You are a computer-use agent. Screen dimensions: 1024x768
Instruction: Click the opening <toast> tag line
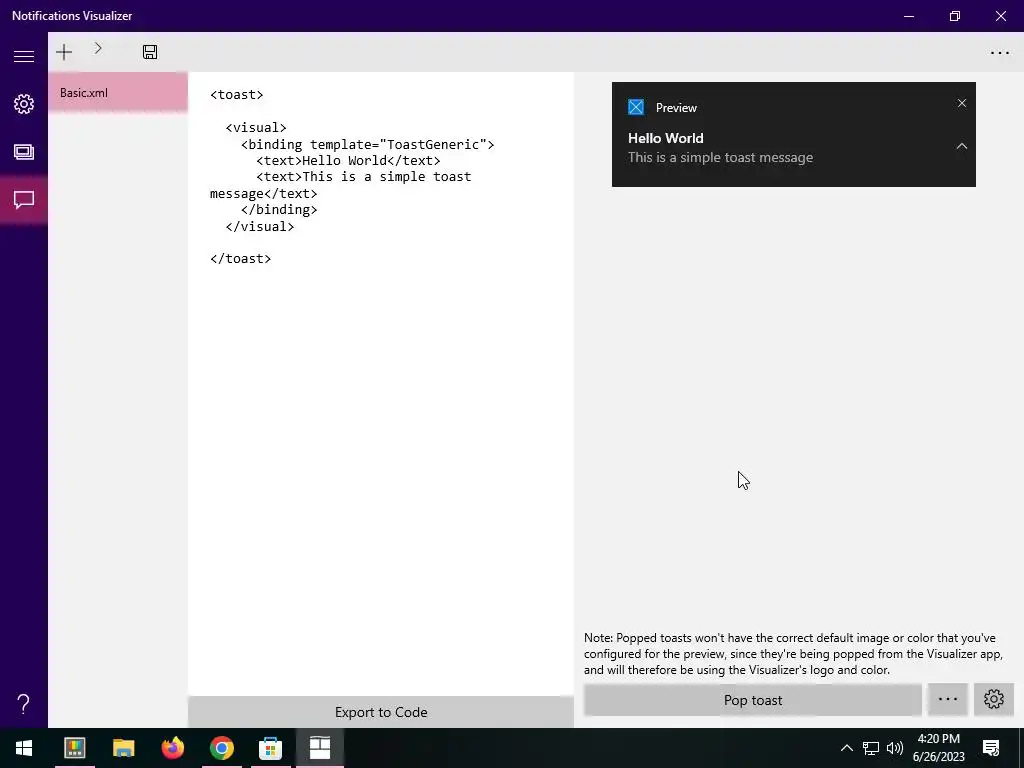(236, 95)
